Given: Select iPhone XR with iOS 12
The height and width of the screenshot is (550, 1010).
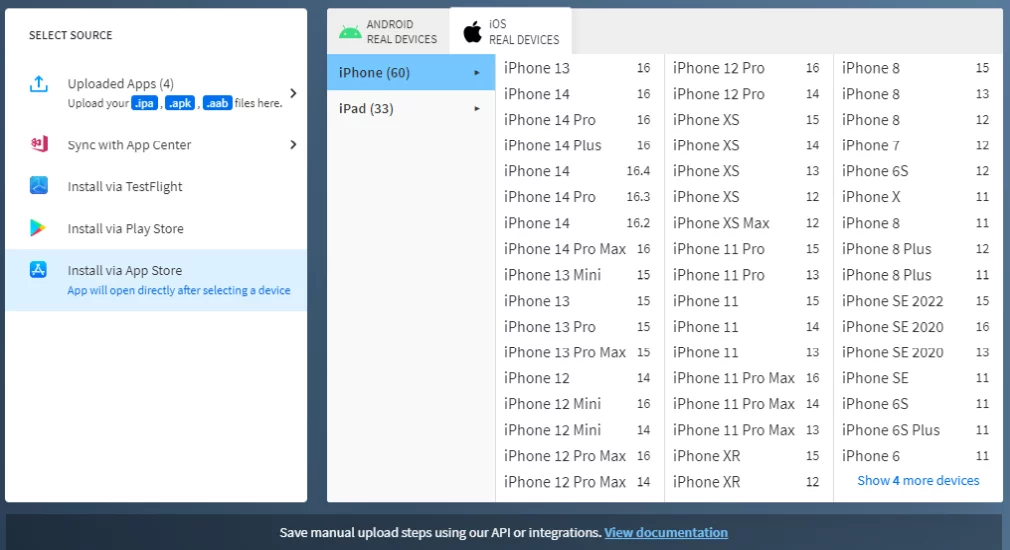Looking at the screenshot, I should coord(746,482).
